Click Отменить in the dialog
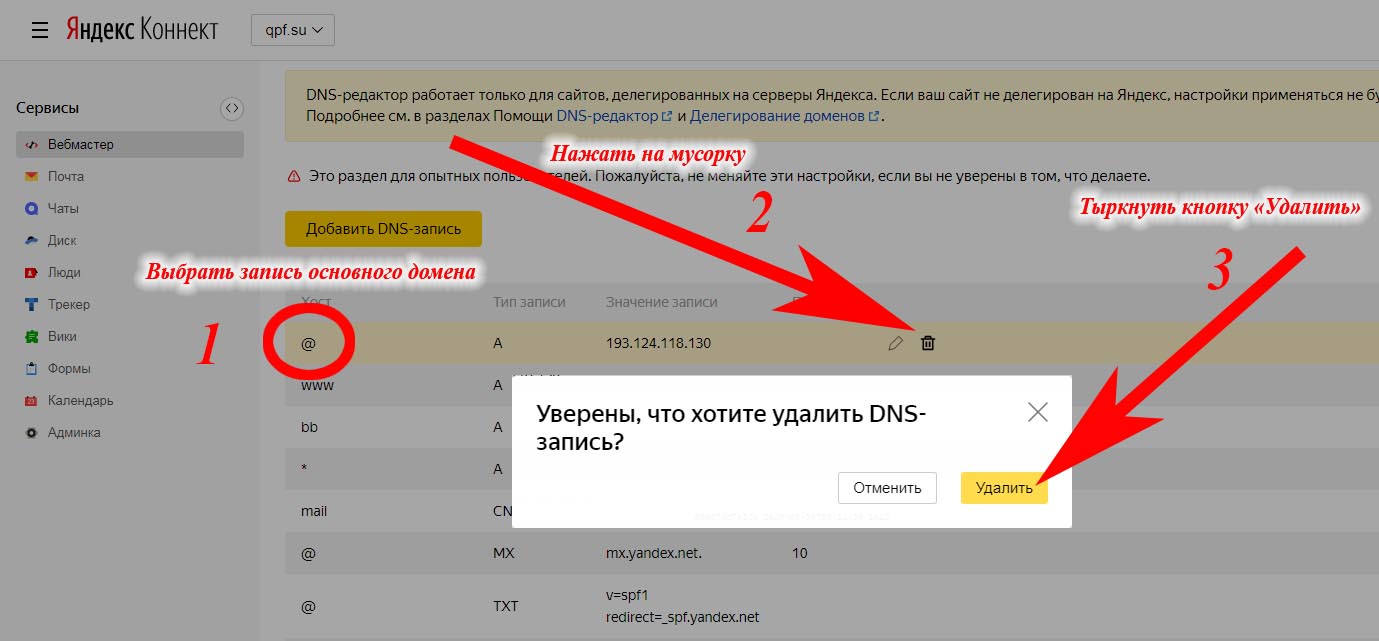Viewport: 1379px width, 641px height. 887,488
